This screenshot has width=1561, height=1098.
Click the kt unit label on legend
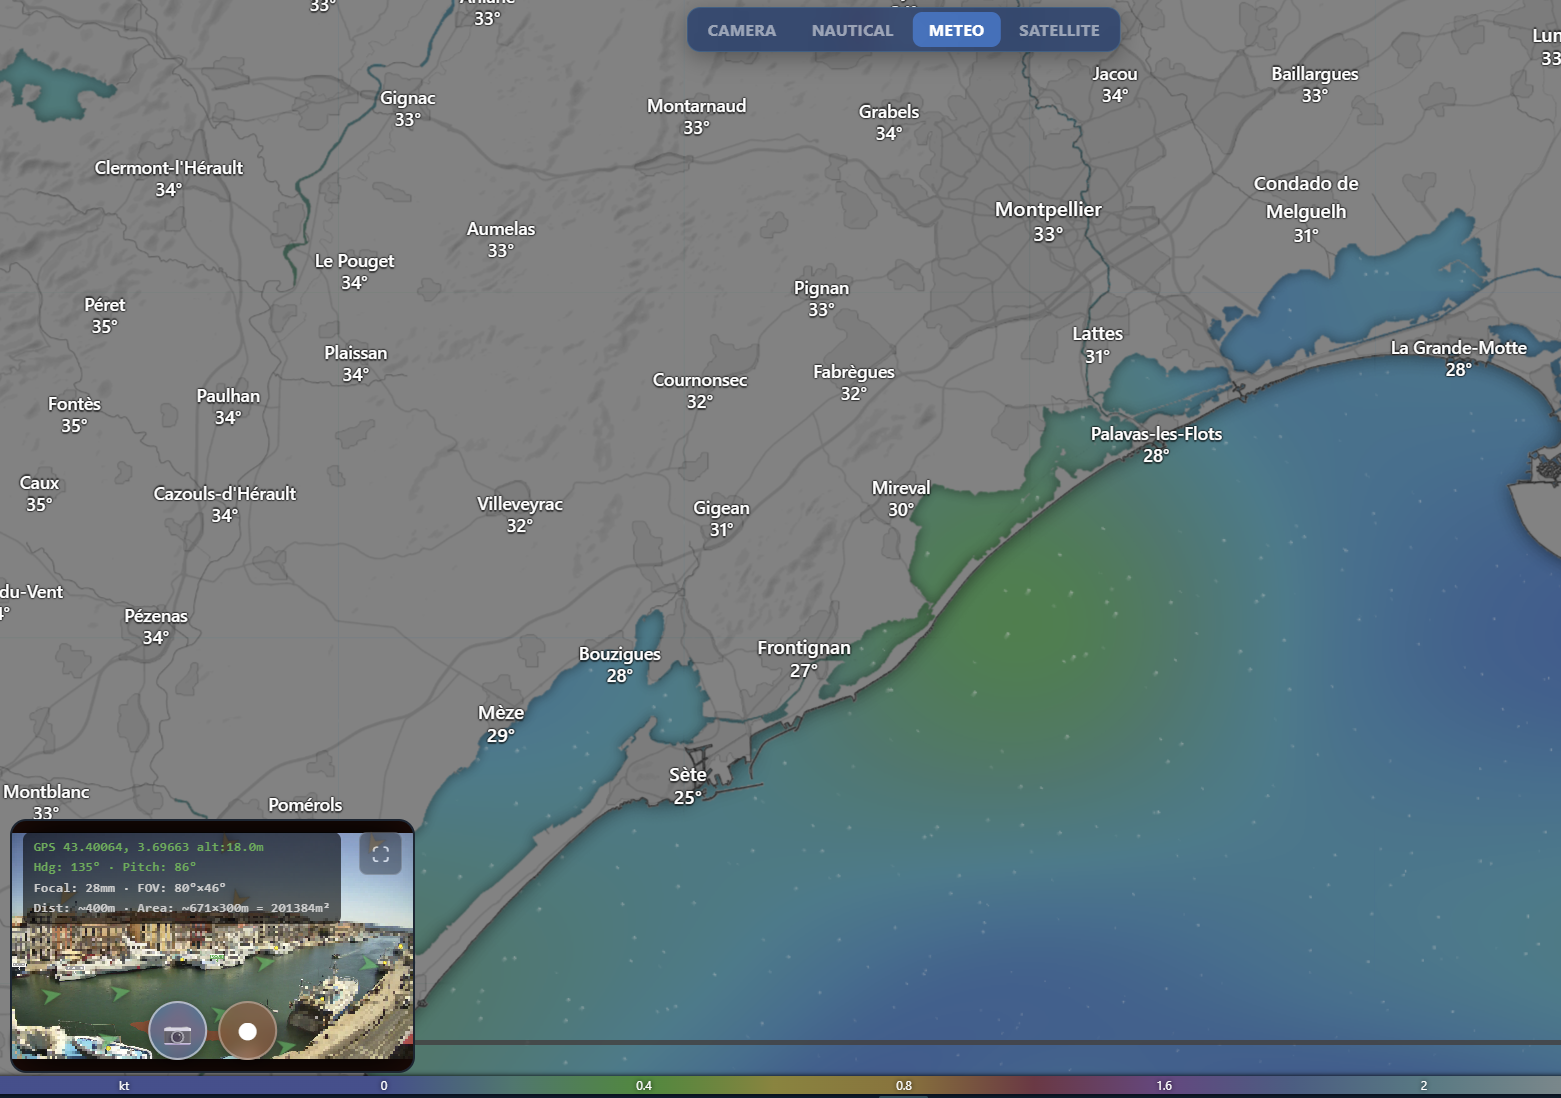(124, 1085)
